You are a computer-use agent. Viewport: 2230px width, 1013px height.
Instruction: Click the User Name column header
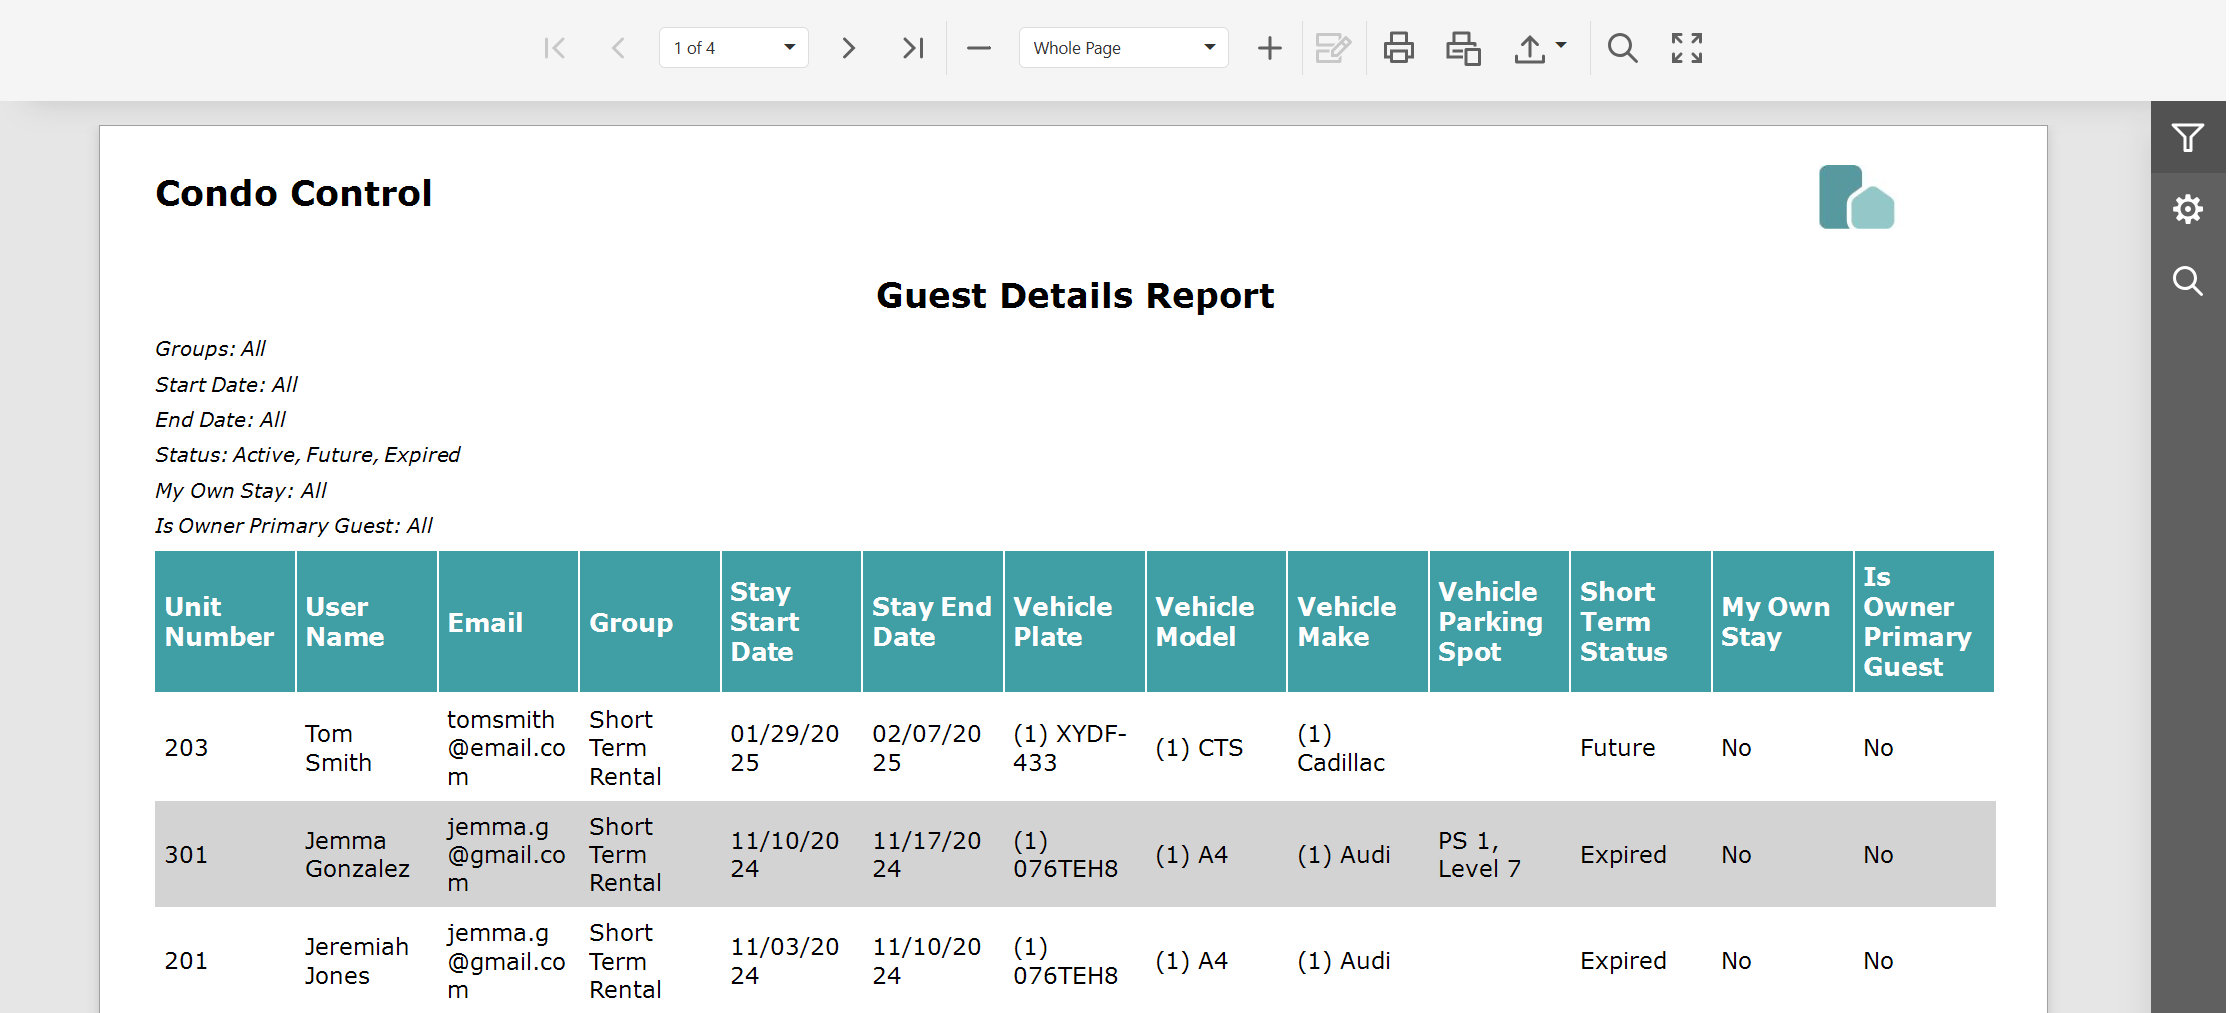click(x=367, y=622)
